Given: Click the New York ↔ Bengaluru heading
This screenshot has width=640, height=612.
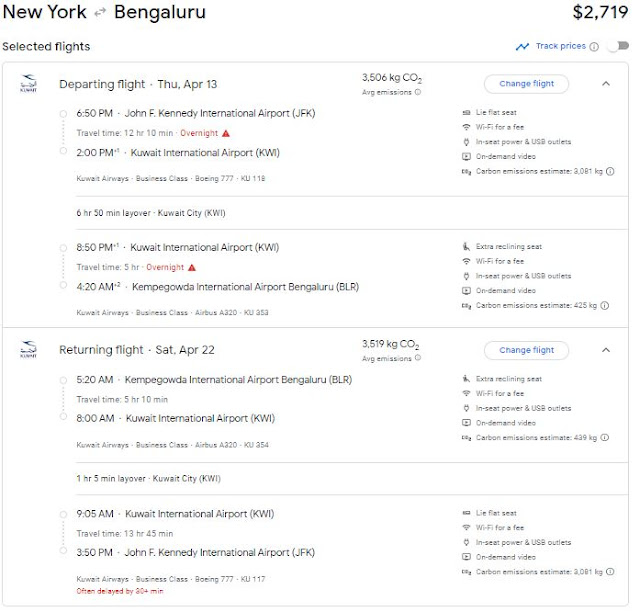Looking at the screenshot, I should [x=104, y=12].
